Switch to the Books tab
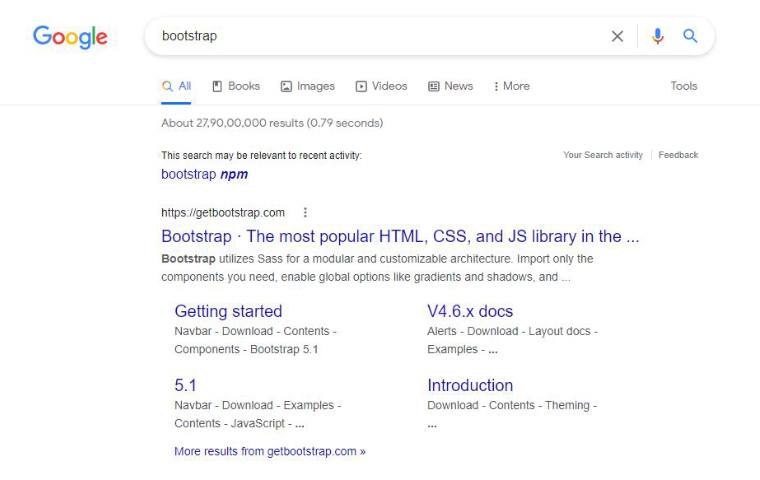760x480 pixels. click(x=236, y=86)
